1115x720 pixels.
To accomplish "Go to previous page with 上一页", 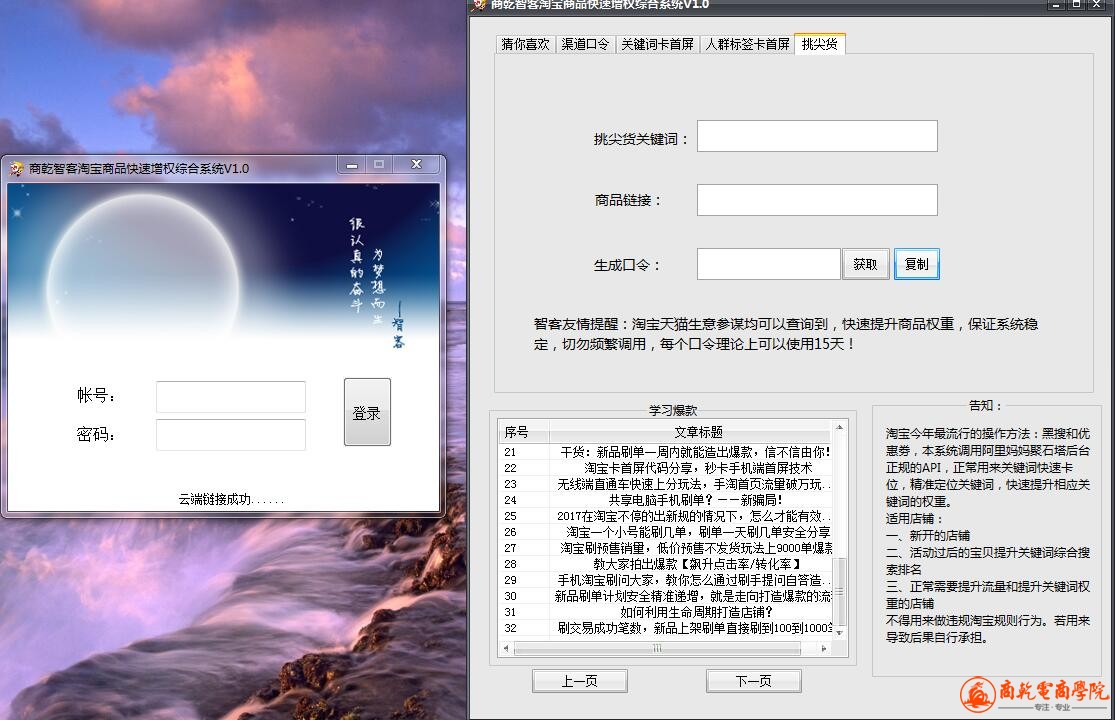I will pyautogui.click(x=580, y=681).
